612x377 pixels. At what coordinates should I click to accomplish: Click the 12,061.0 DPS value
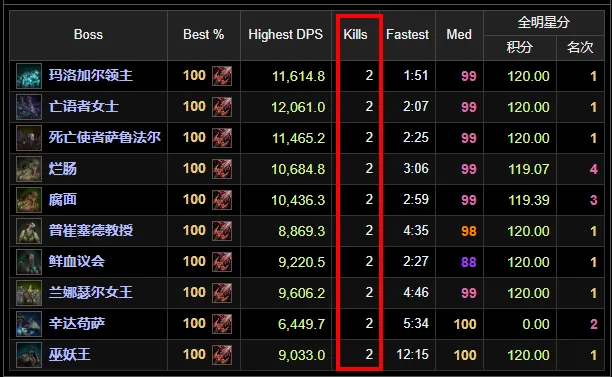[298, 107]
